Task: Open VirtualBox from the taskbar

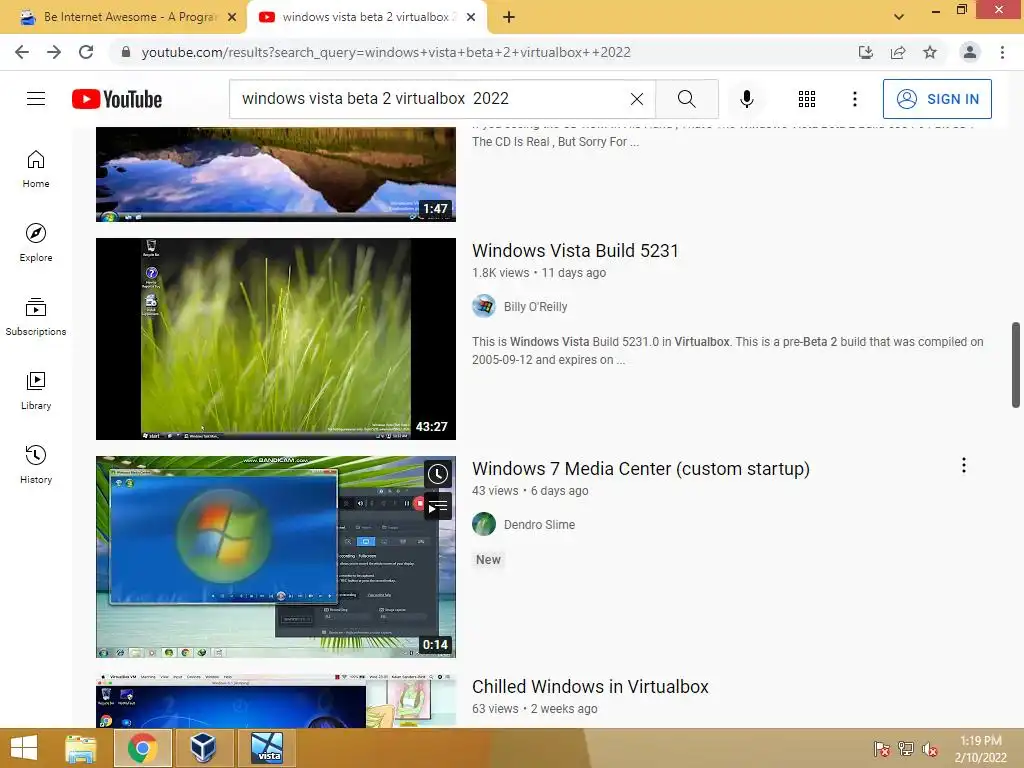Action: pos(204,748)
